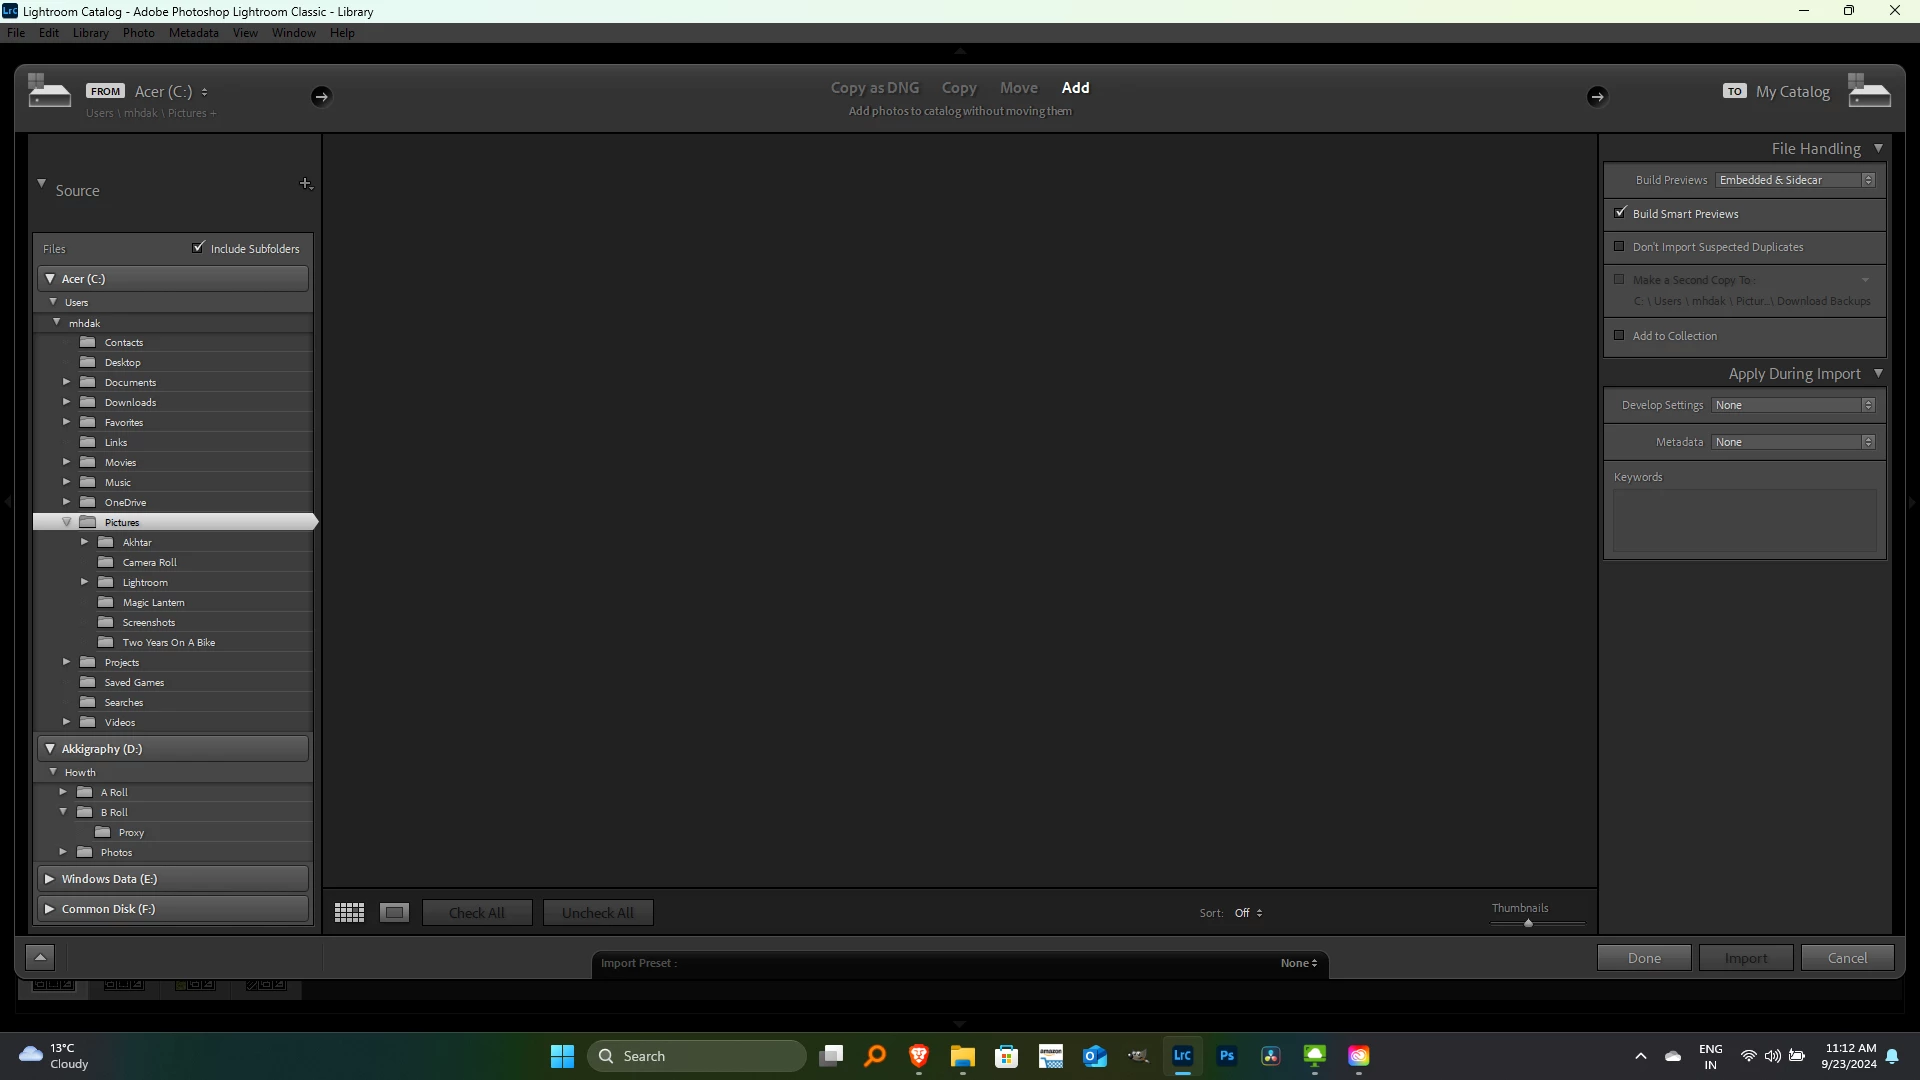Adjust the Thumbnails size slider
Viewport: 1920px width, 1080px height.
pos(1528,923)
